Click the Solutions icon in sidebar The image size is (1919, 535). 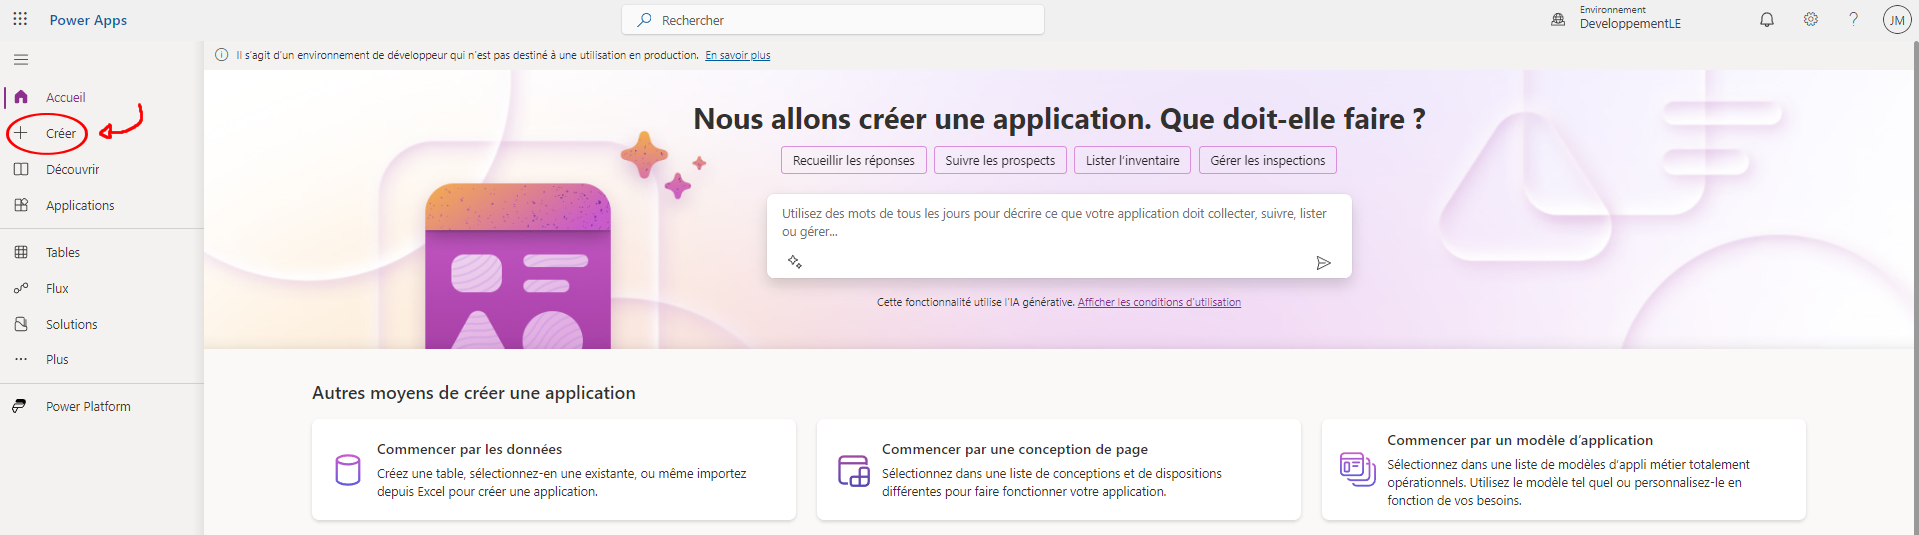point(21,324)
